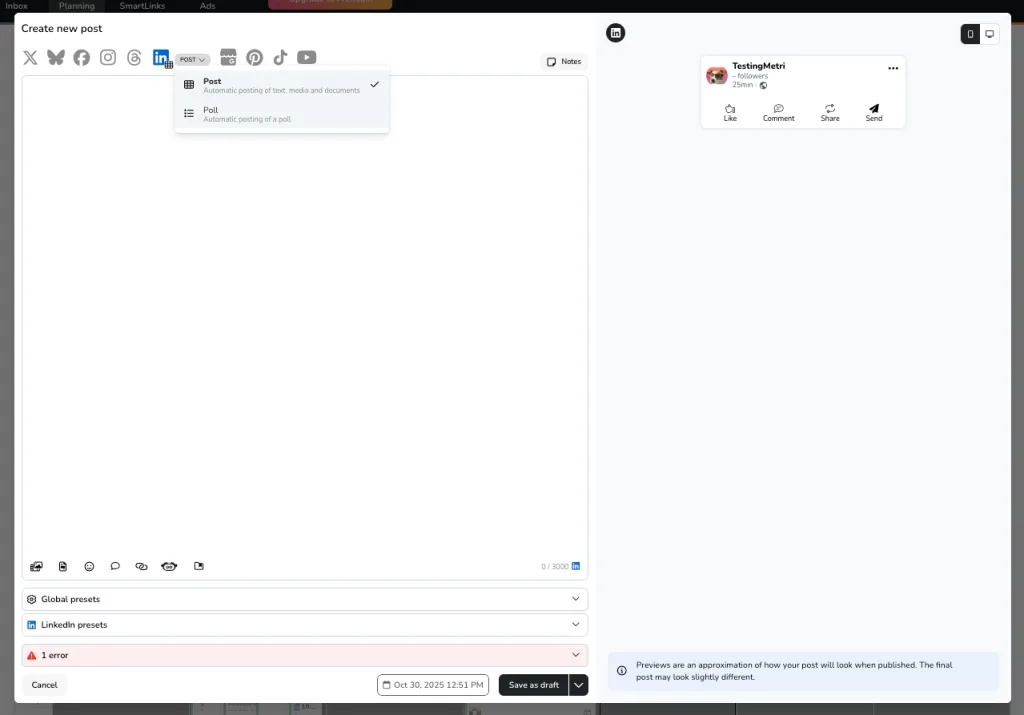This screenshot has width=1024, height=715.
Task: Open the Oct 30, 2025 date picker field
Action: point(434,685)
